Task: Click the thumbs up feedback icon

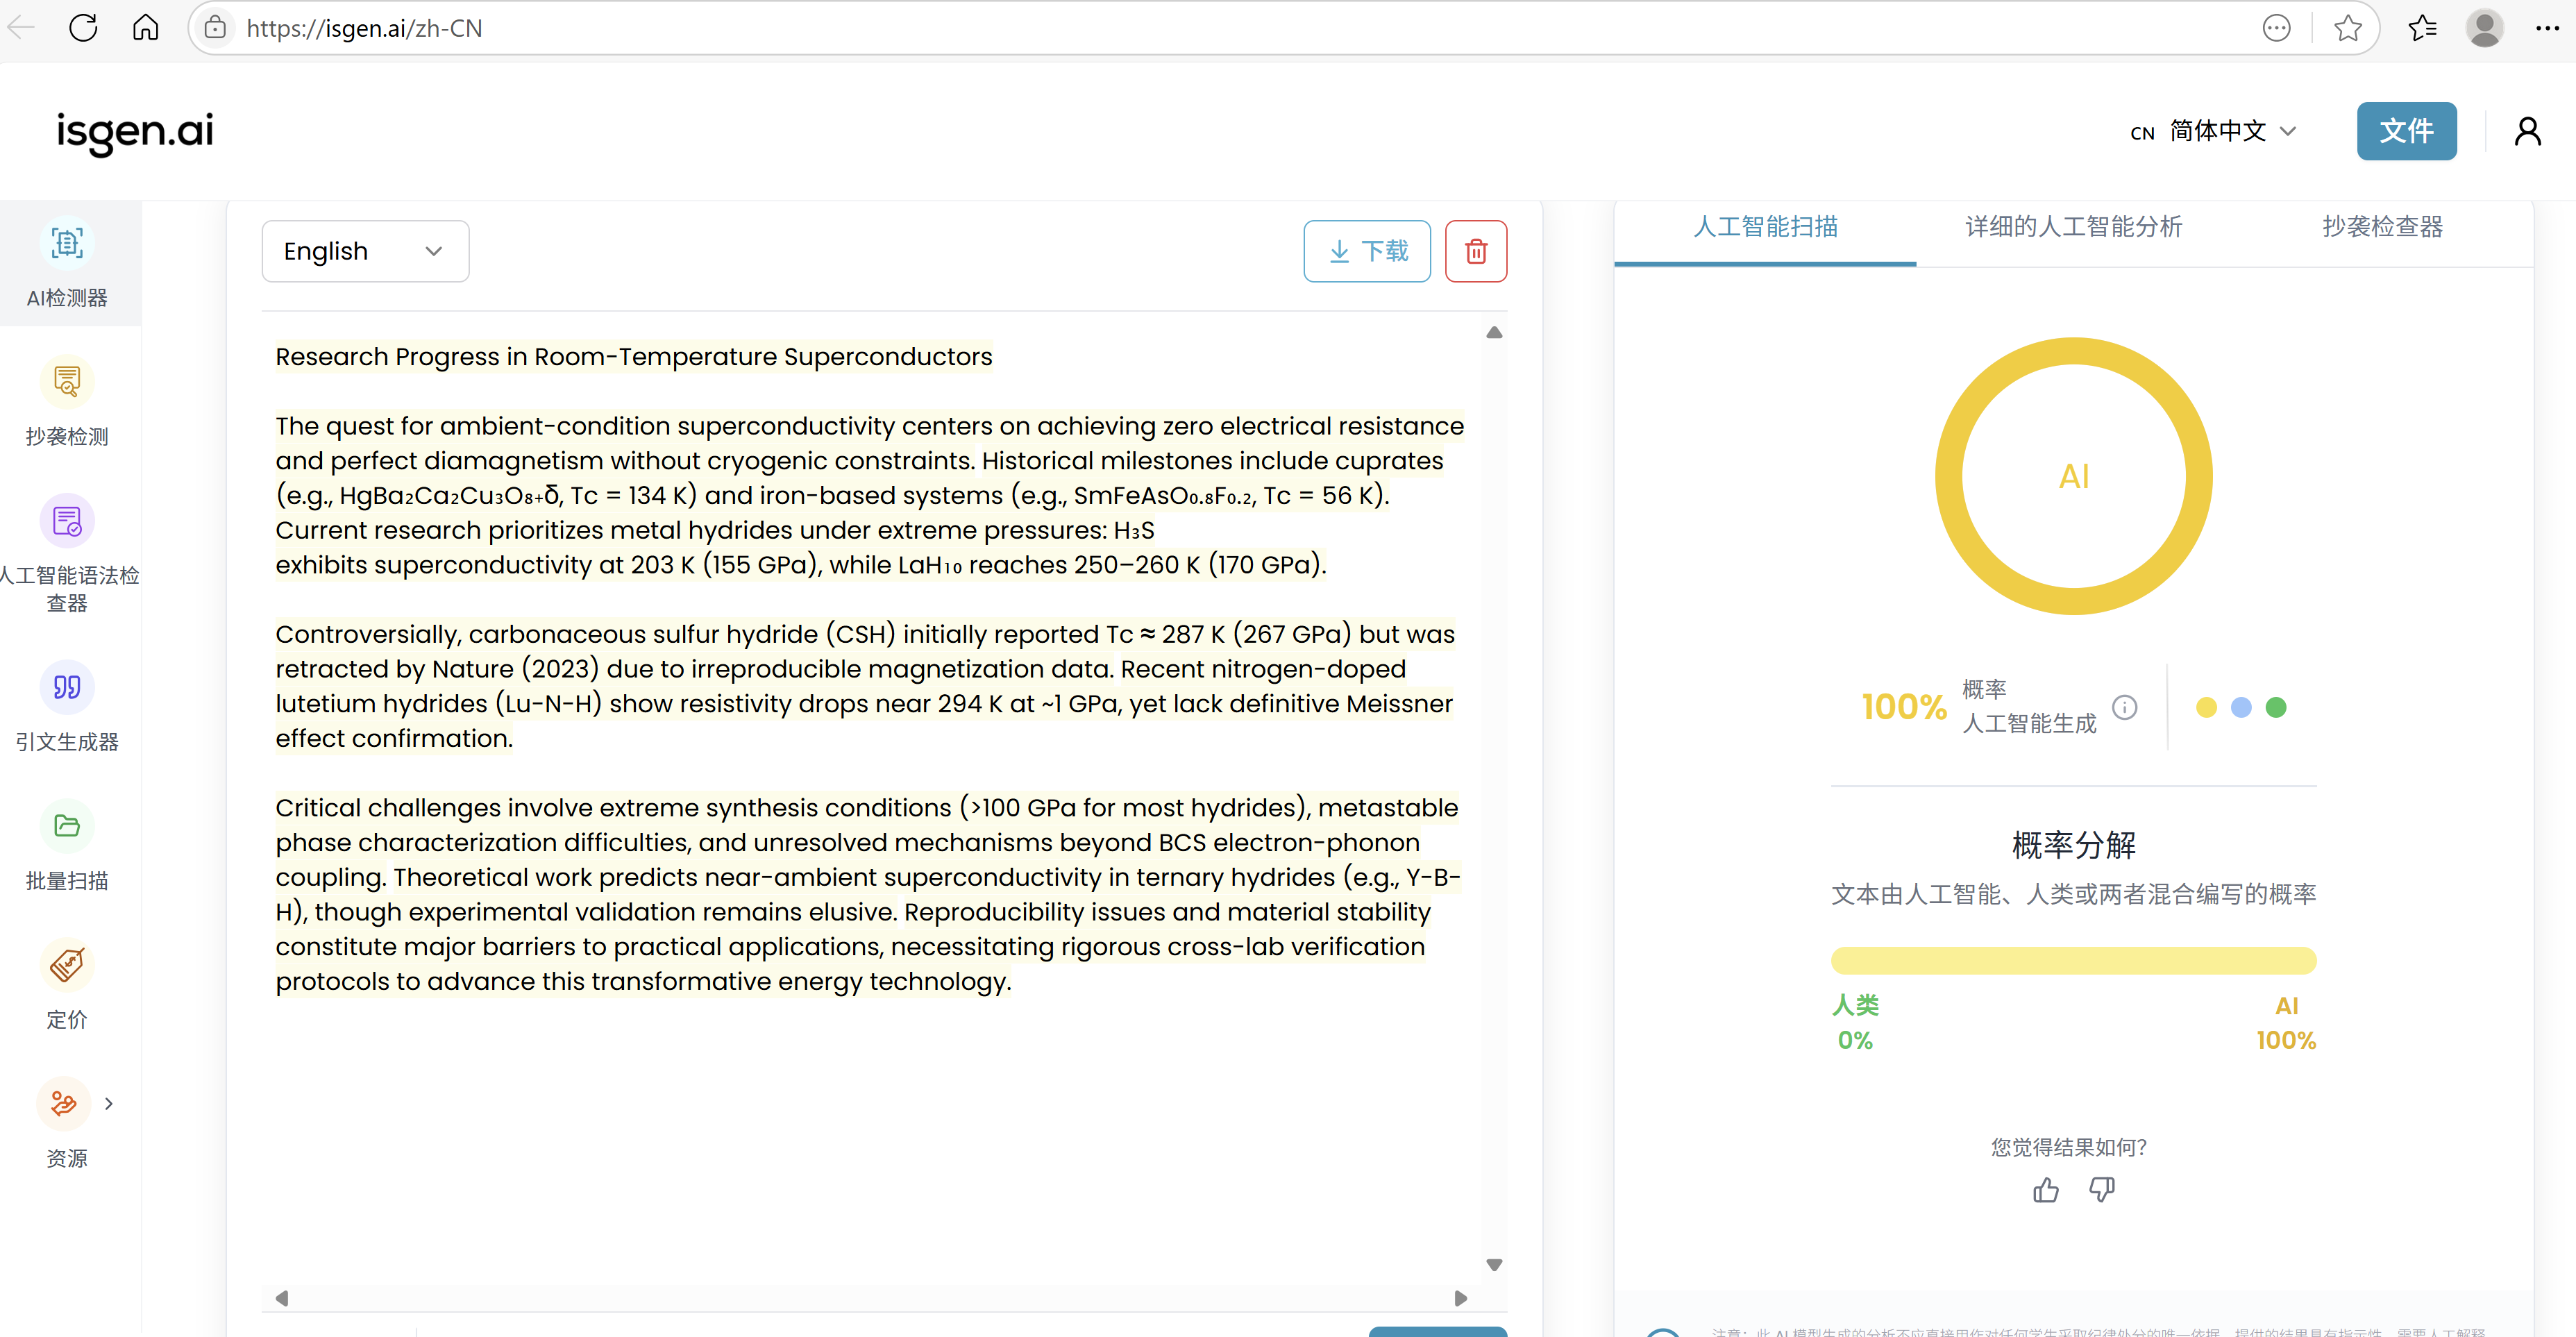Action: (2045, 1190)
